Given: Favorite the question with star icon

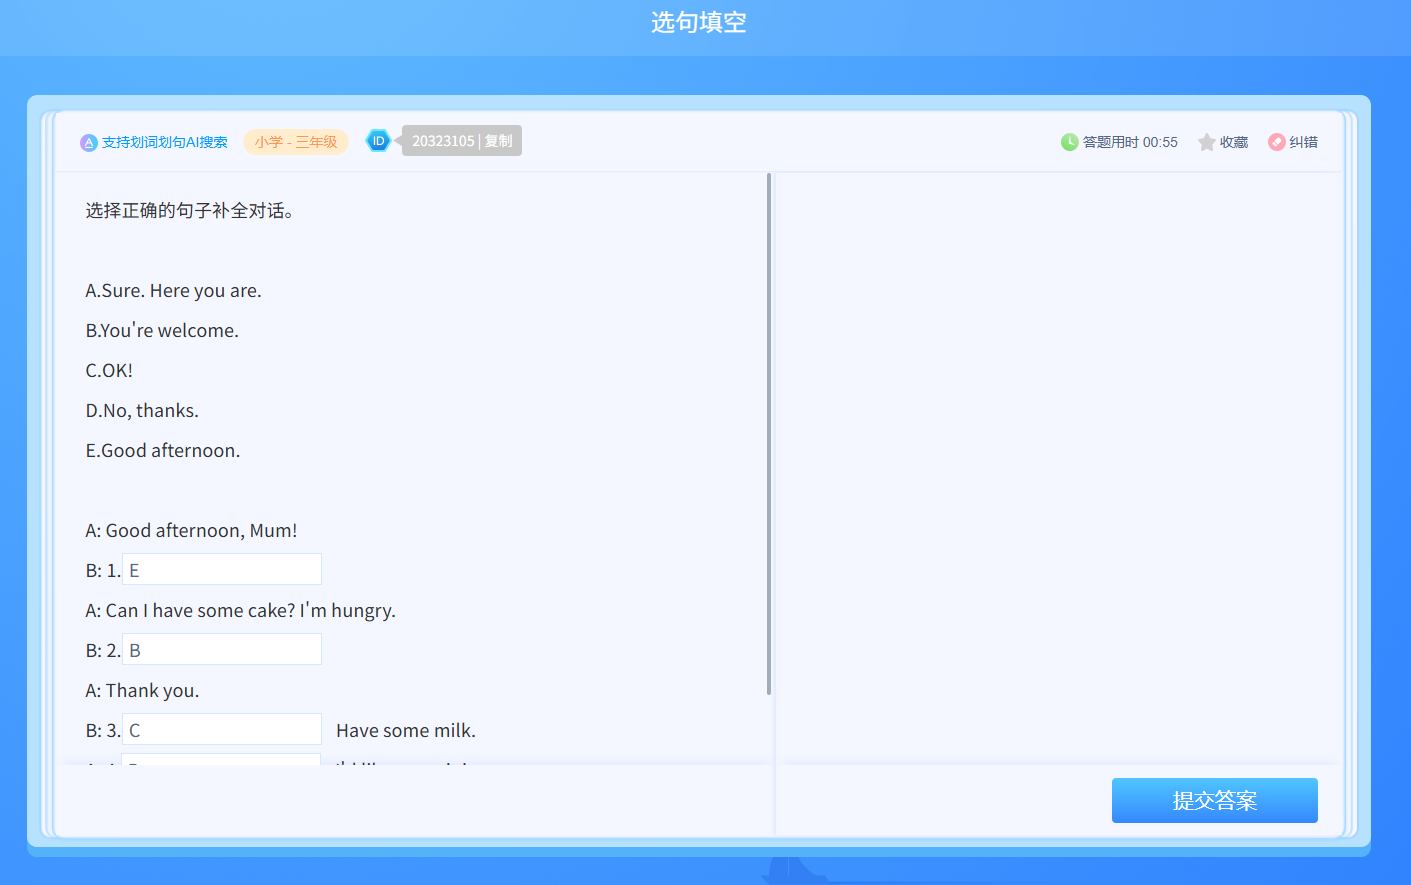Looking at the screenshot, I should 1206,142.
